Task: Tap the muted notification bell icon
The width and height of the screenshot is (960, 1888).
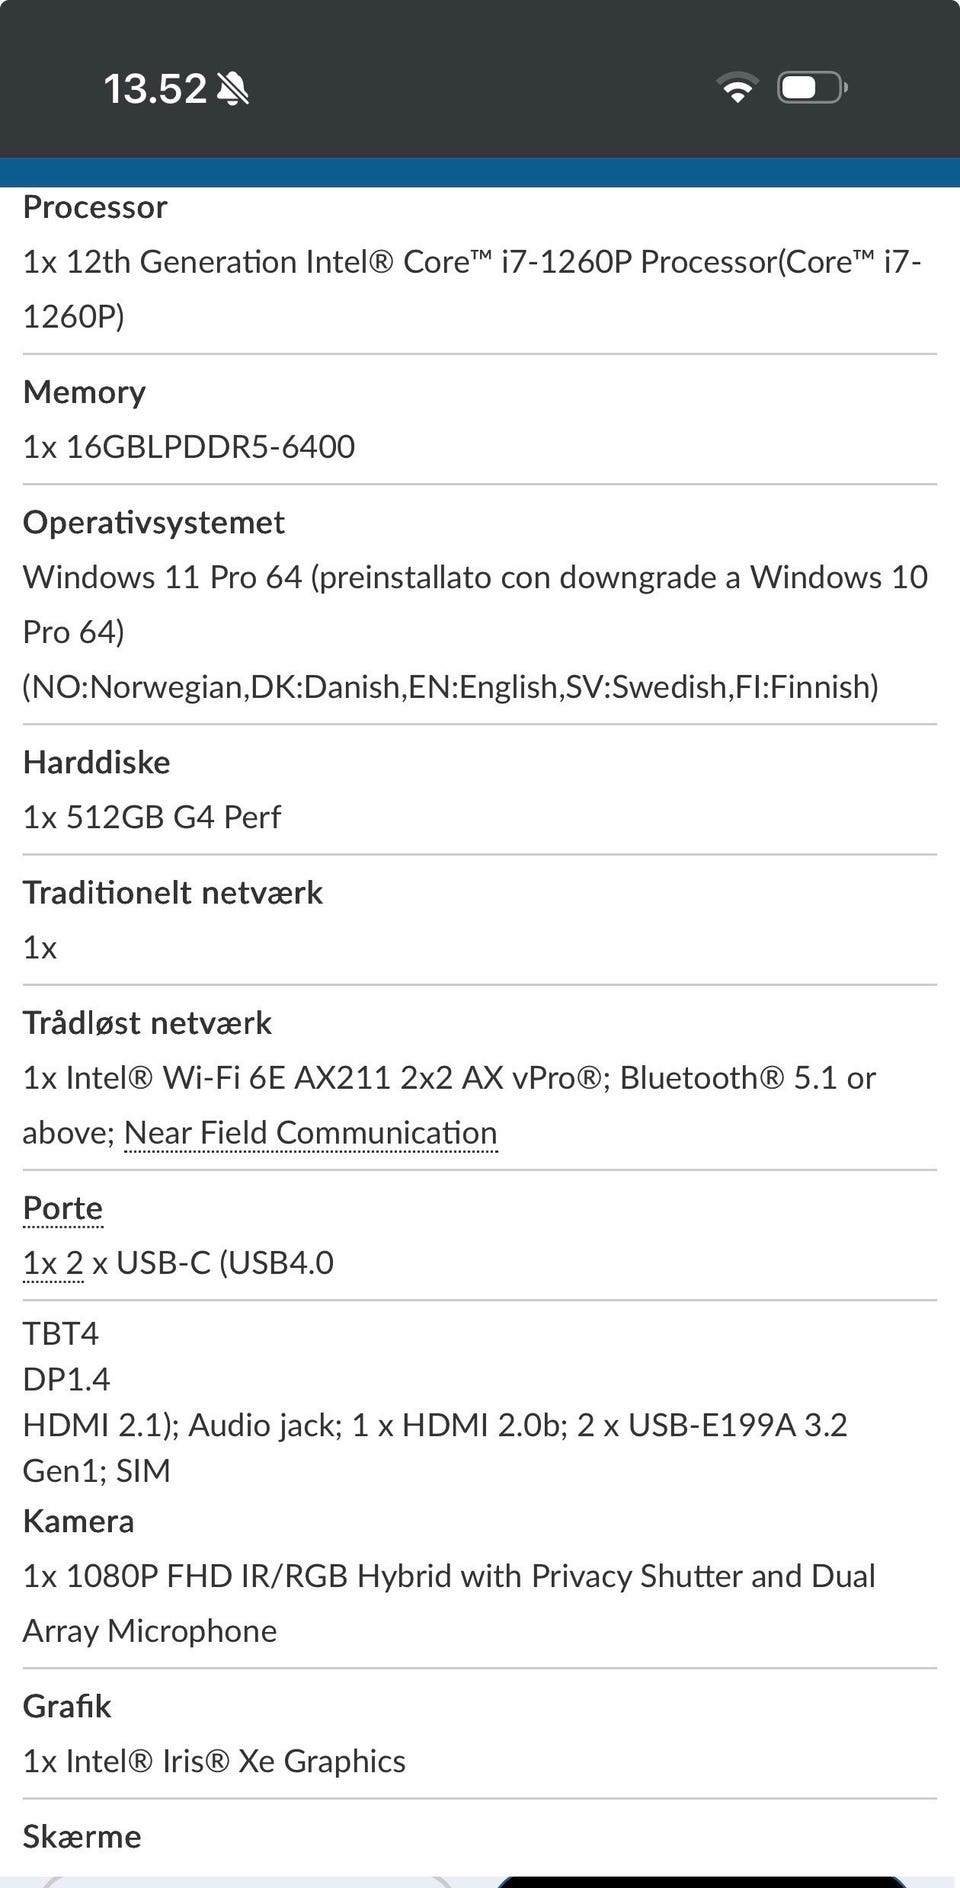Action: pos(233,89)
